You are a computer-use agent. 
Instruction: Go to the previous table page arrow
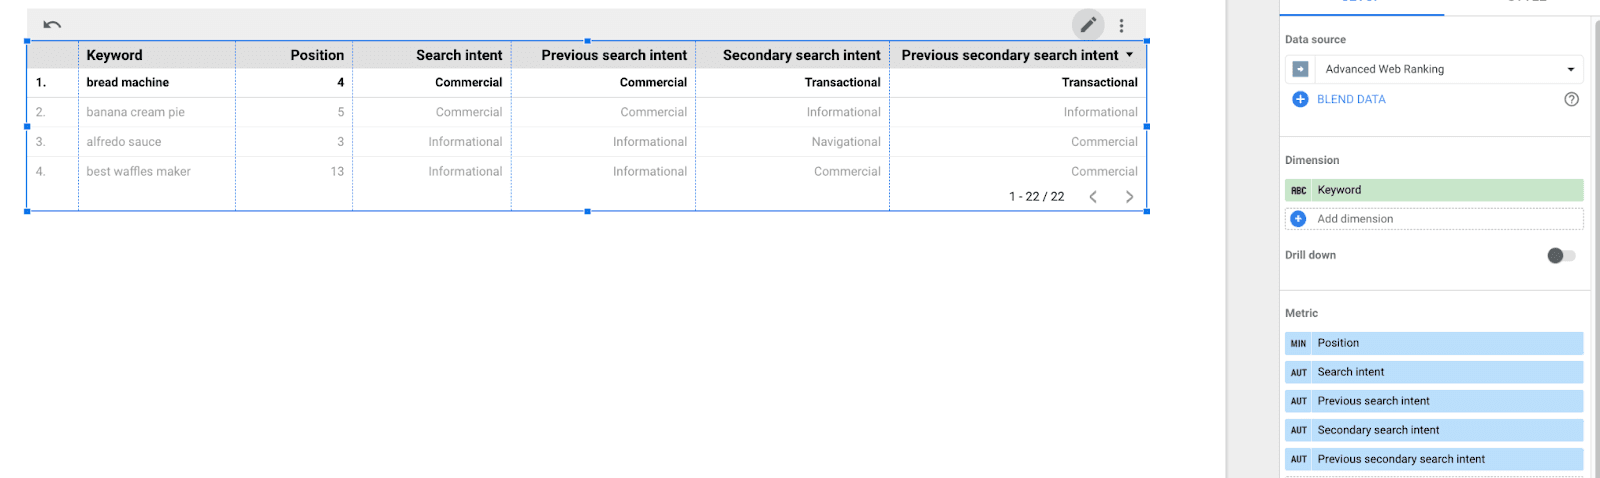1093,197
